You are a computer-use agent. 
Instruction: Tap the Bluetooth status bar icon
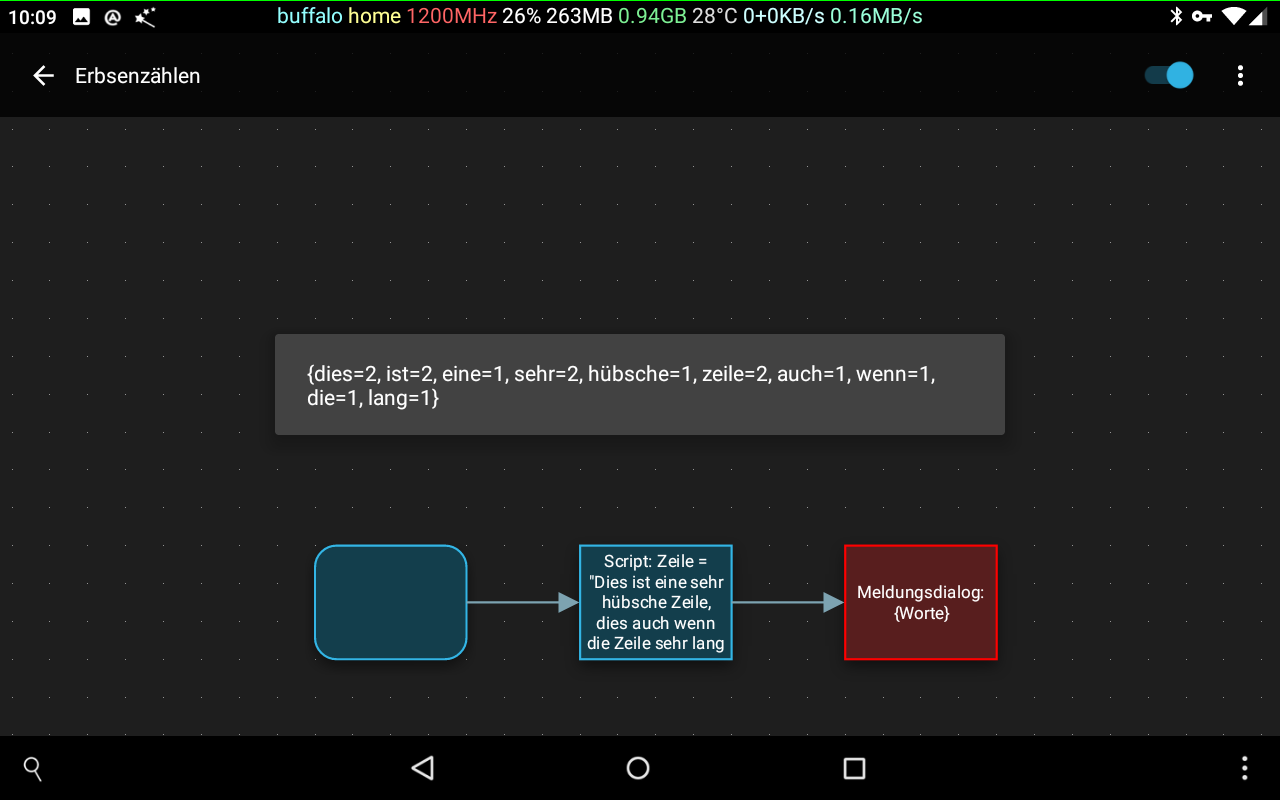tap(1177, 16)
